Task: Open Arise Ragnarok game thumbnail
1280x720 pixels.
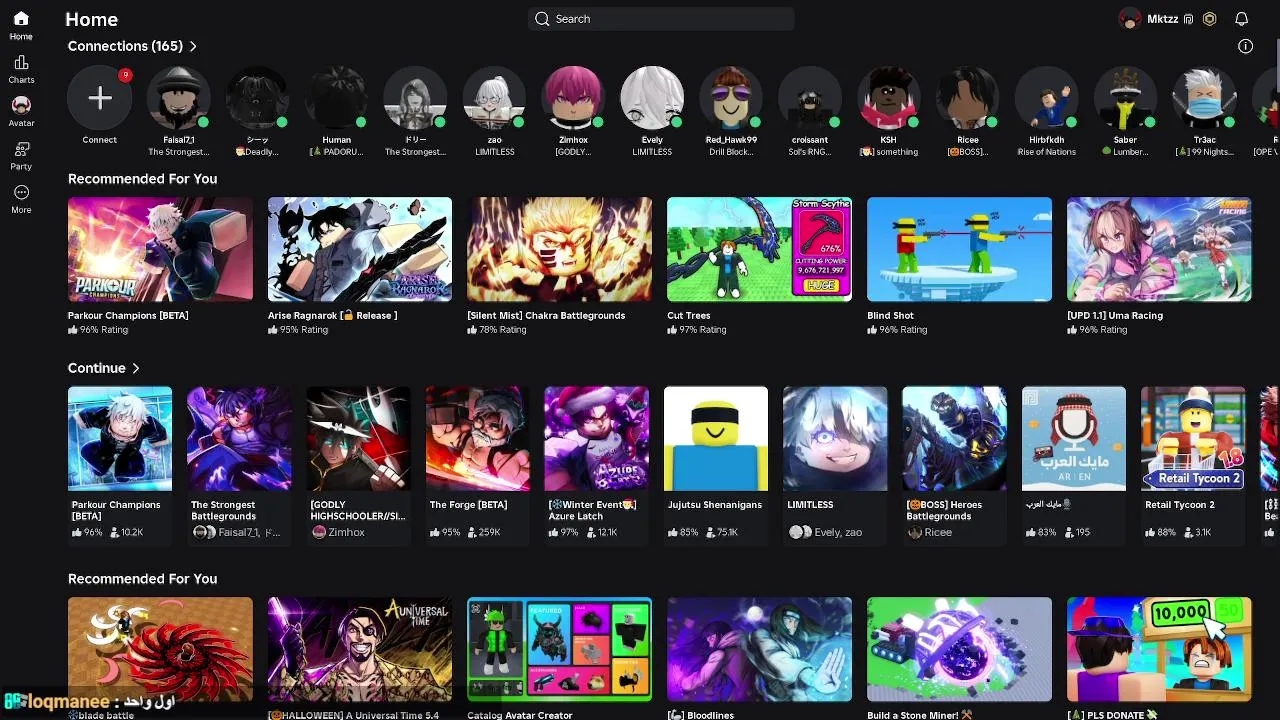Action: (360, 249)
